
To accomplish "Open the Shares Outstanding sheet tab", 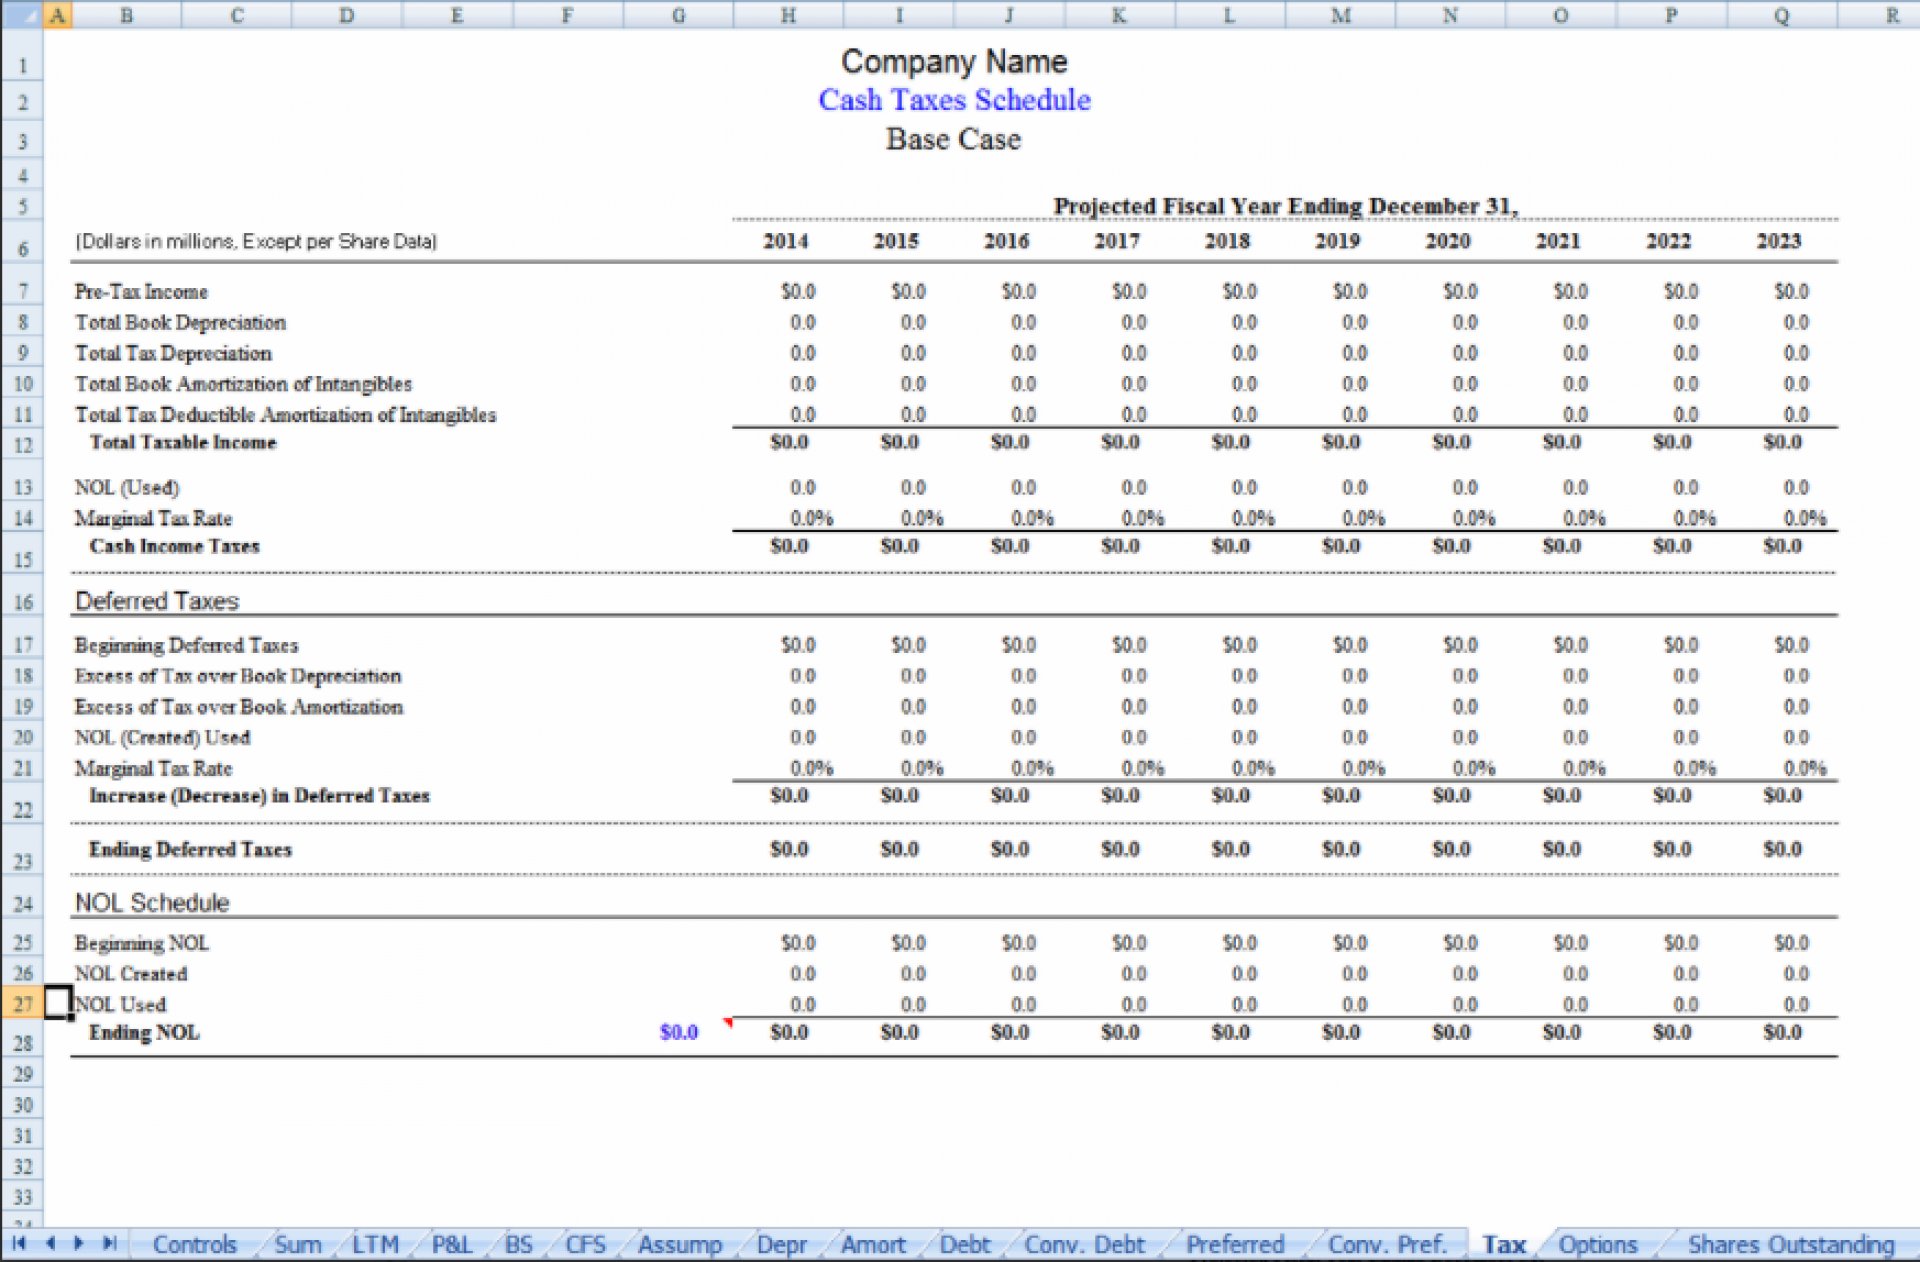I will (1791, 1244).
